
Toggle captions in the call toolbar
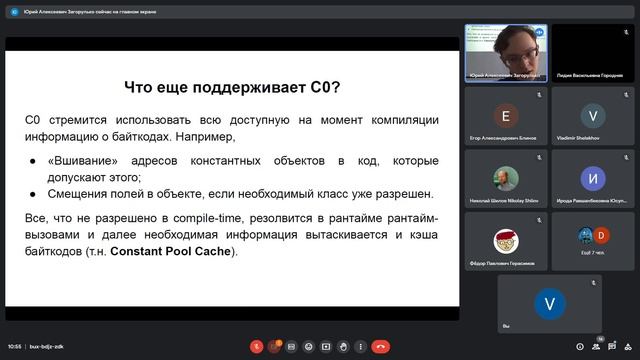point(291,347)
